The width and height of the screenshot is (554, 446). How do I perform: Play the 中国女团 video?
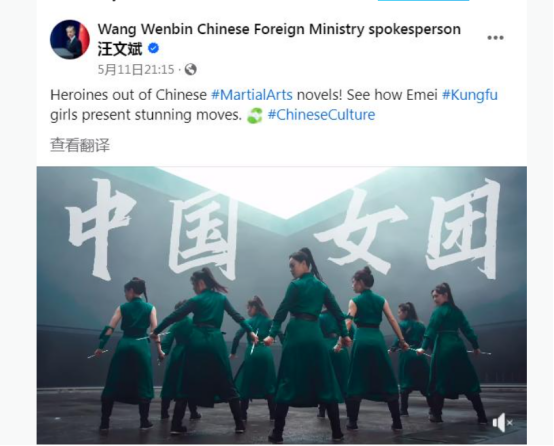point(282,305)
